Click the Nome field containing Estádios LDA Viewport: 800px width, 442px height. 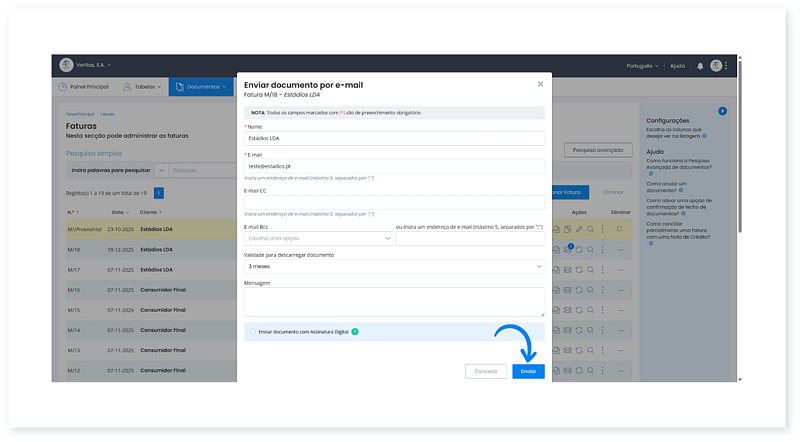(x=394, y=138)
